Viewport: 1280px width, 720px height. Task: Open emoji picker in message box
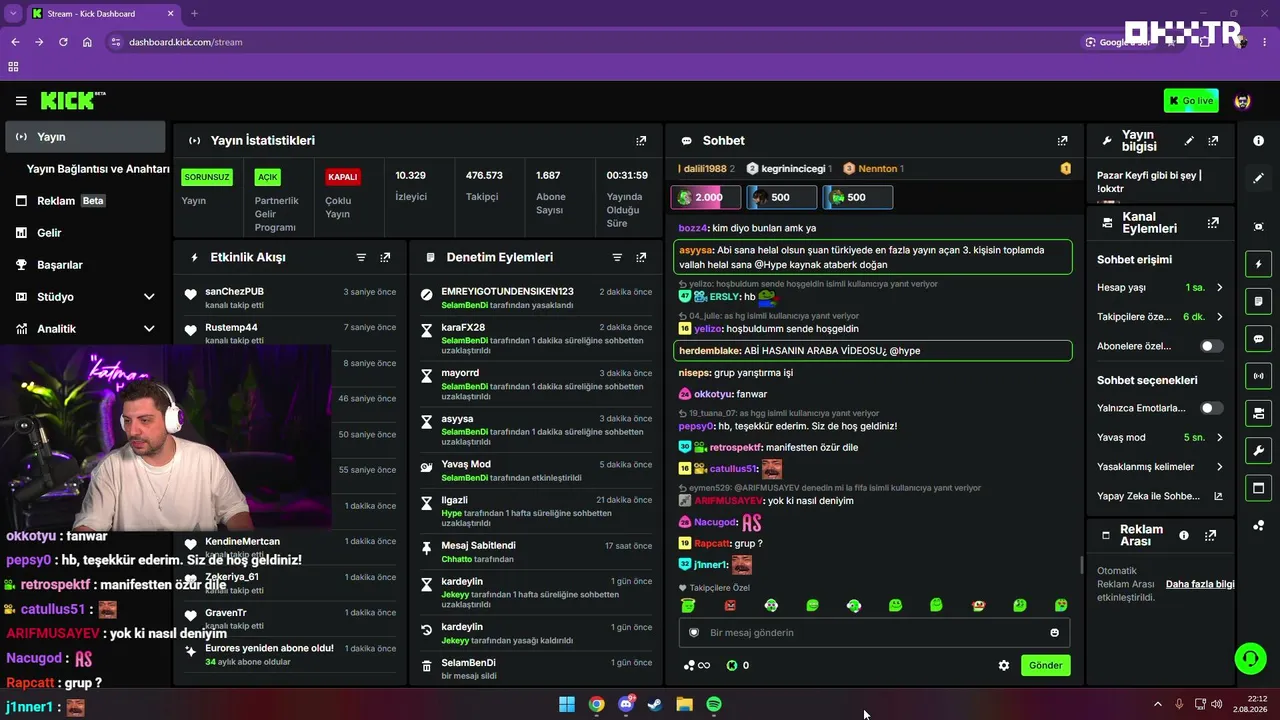[1054, 632]
